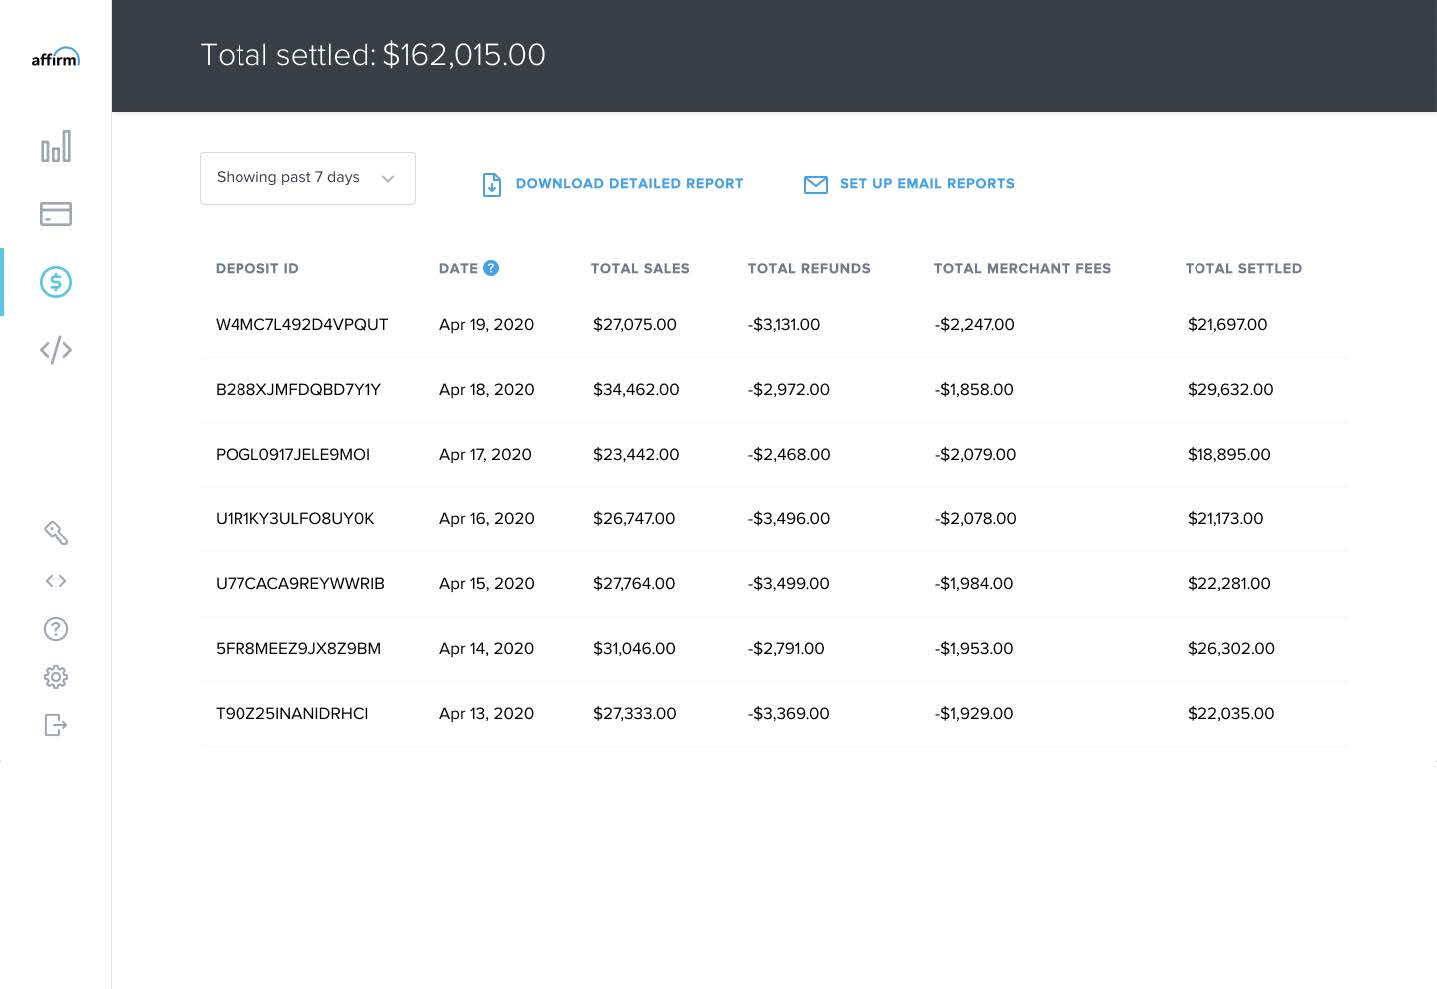Click refund amount -$3,499.00
The width and height of the screenshot is (1437, 989).
(x=789, y=584)
